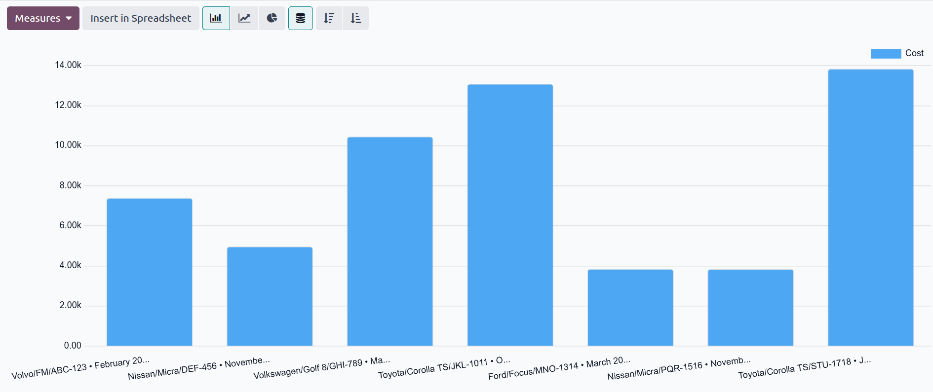Image resolution: width=933 pixels, height=392 pixels.
Task: Select the Volkswagen/Golf 8/GHI-789 bar
Action: coord(390,242)
